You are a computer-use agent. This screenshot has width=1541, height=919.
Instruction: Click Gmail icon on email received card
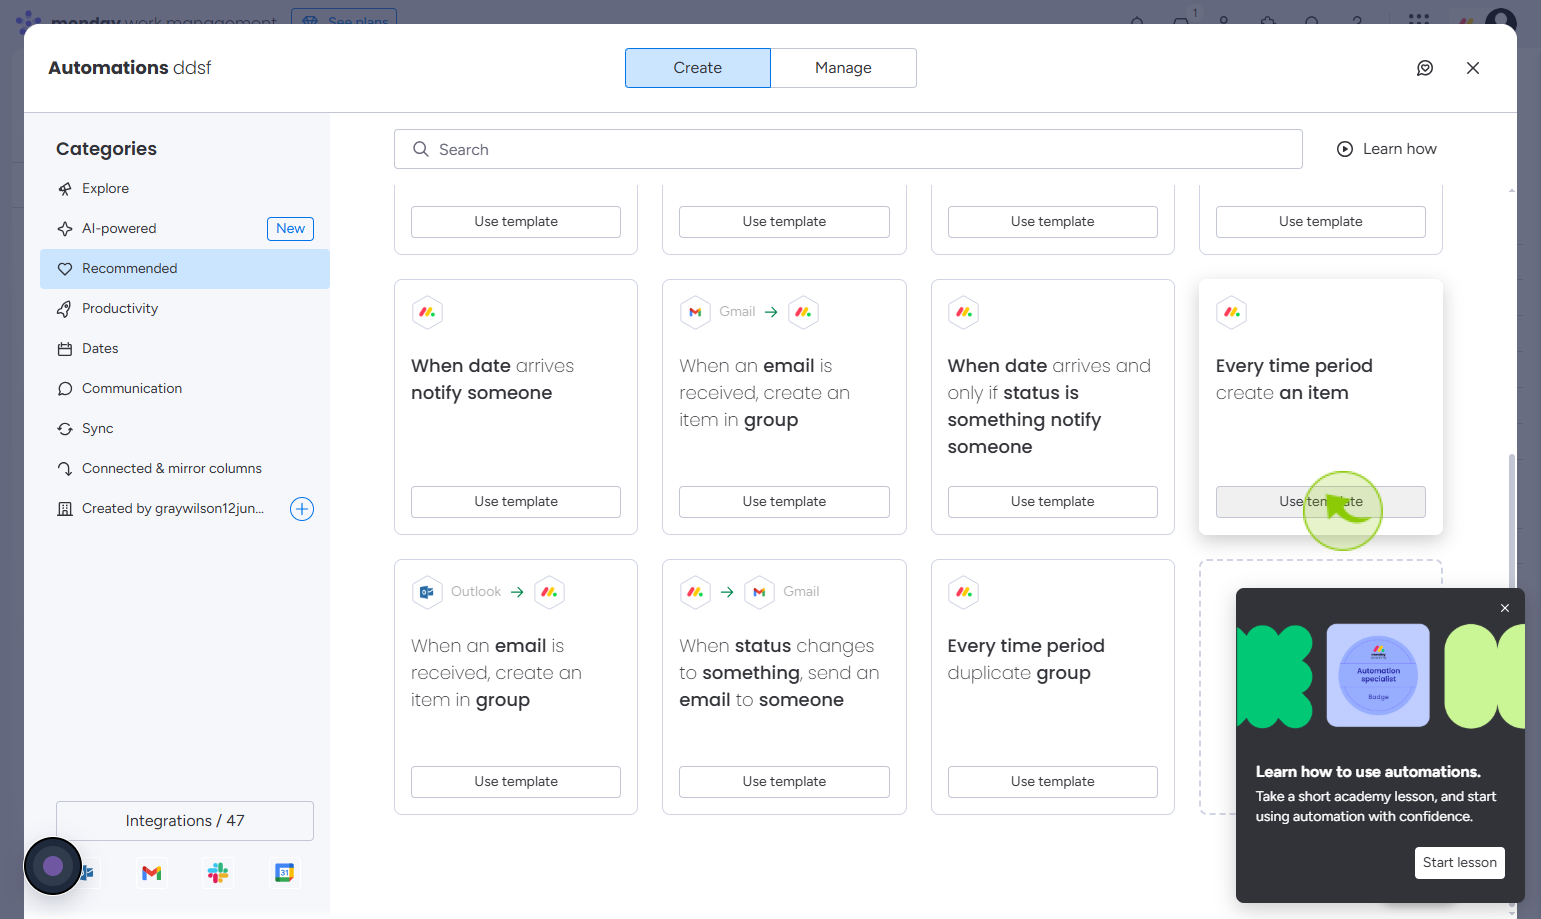tap(695, 312)
